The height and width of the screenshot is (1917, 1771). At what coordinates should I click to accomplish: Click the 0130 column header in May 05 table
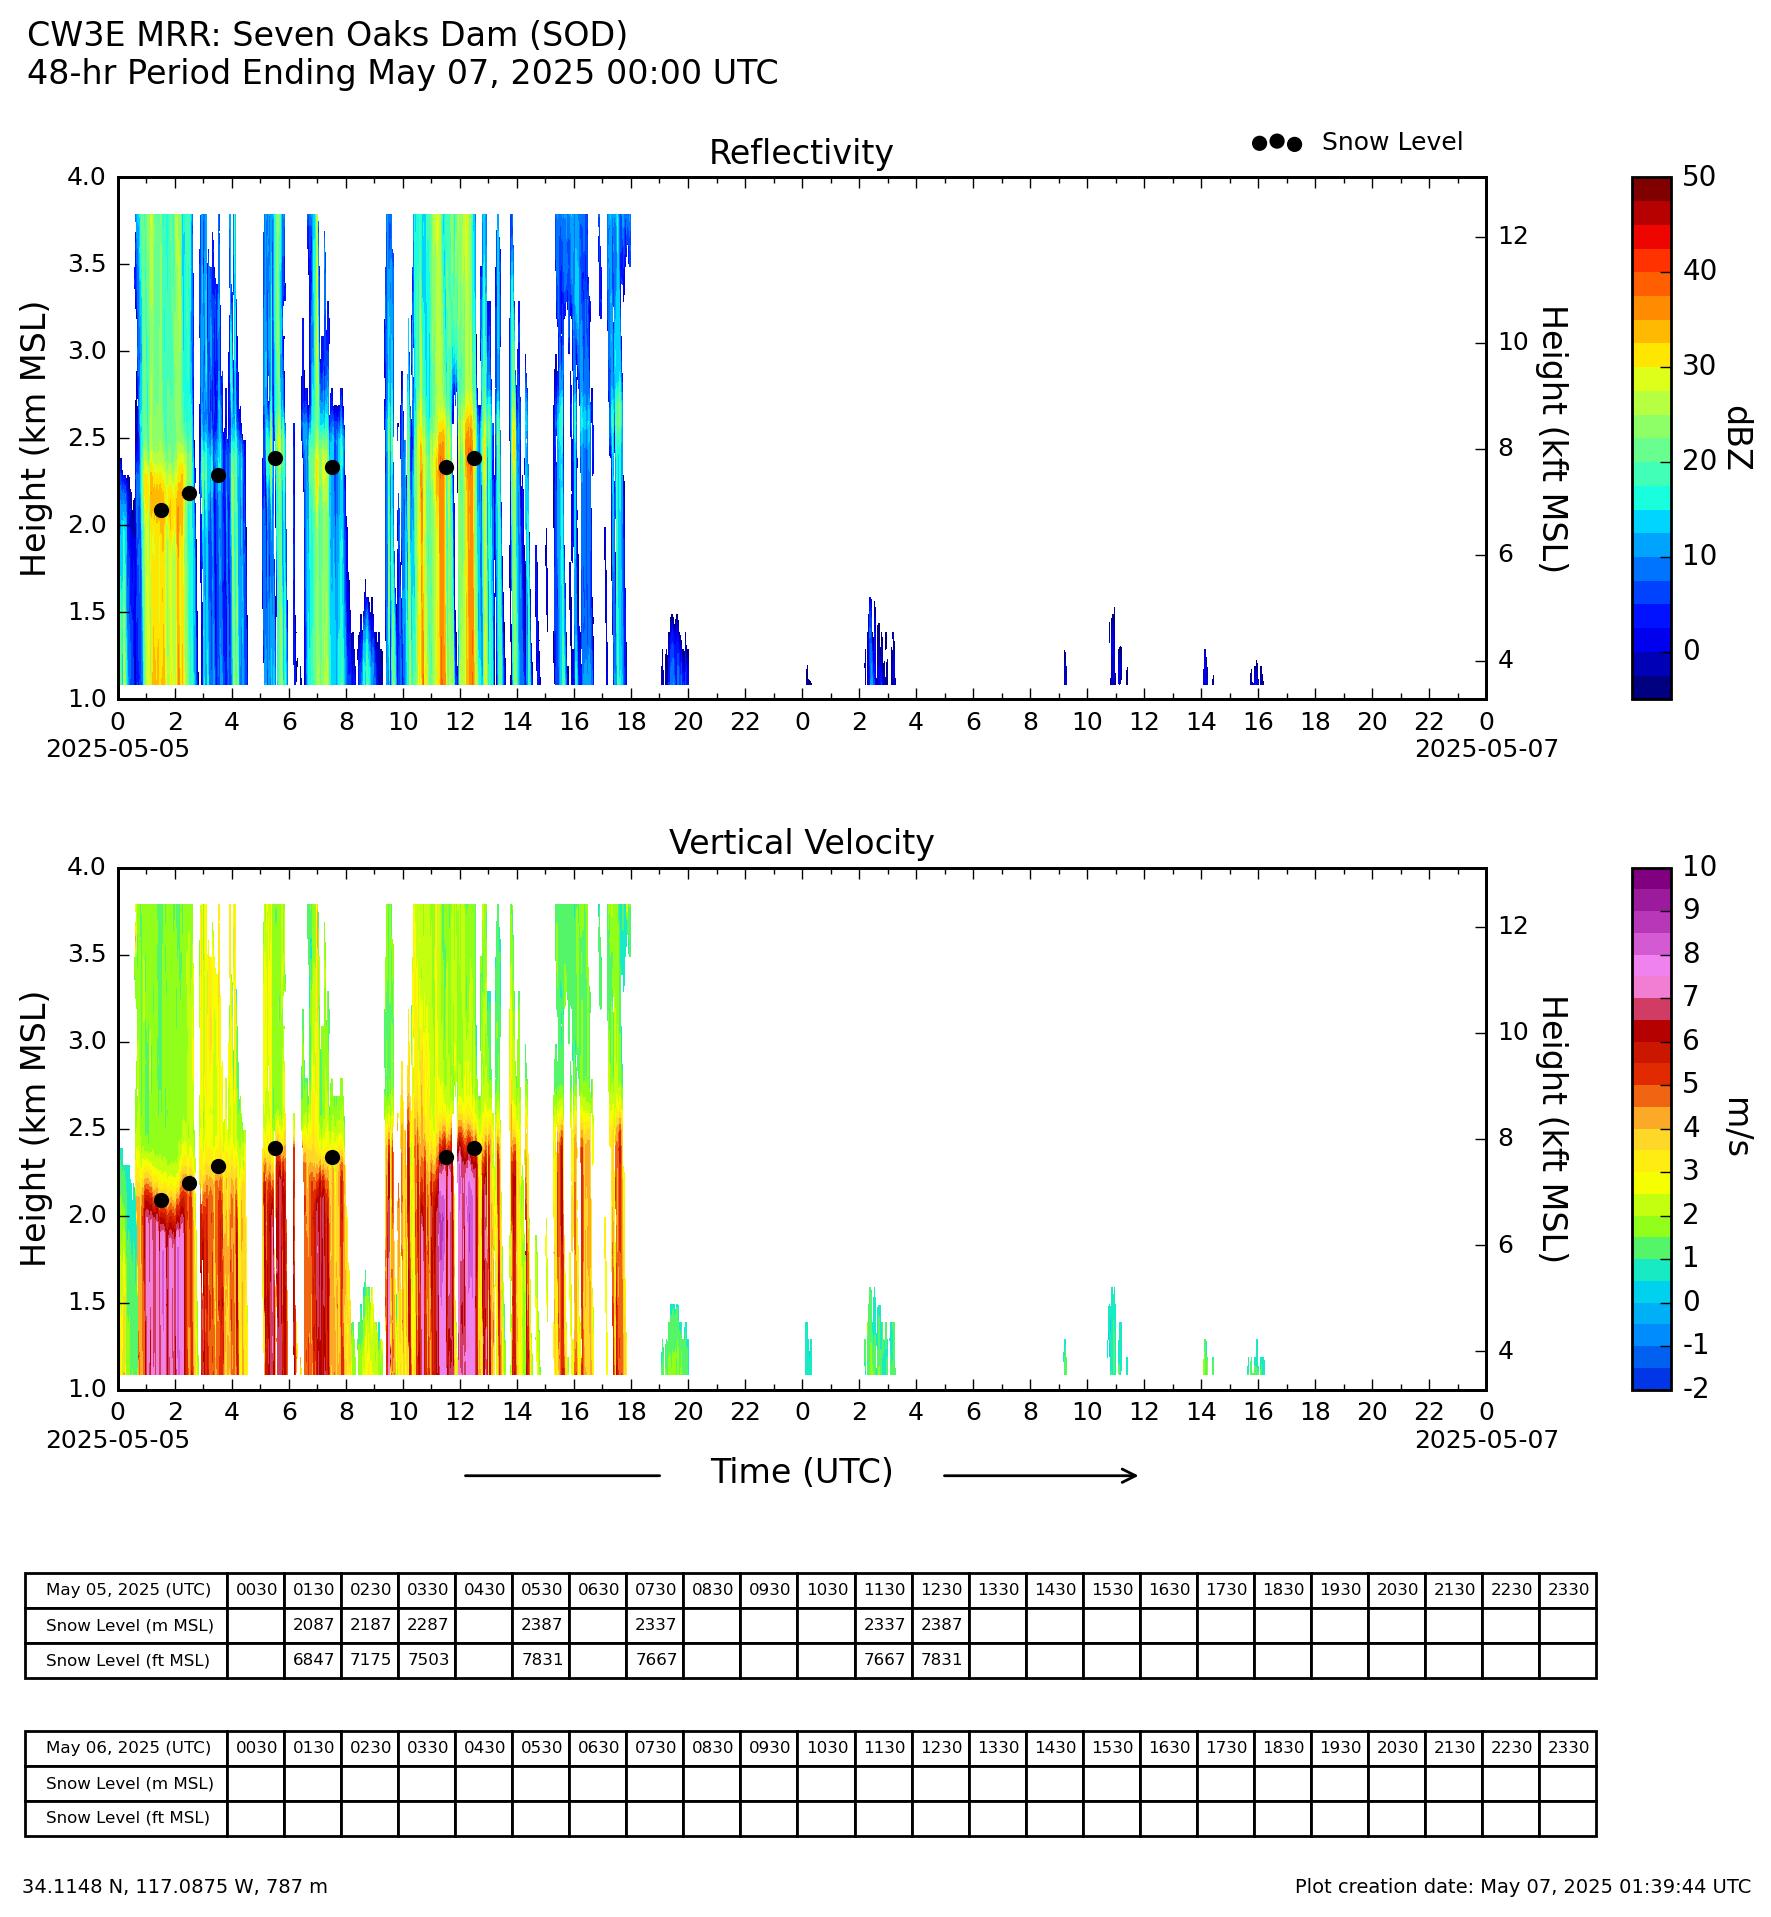(x=313, y=1590)
